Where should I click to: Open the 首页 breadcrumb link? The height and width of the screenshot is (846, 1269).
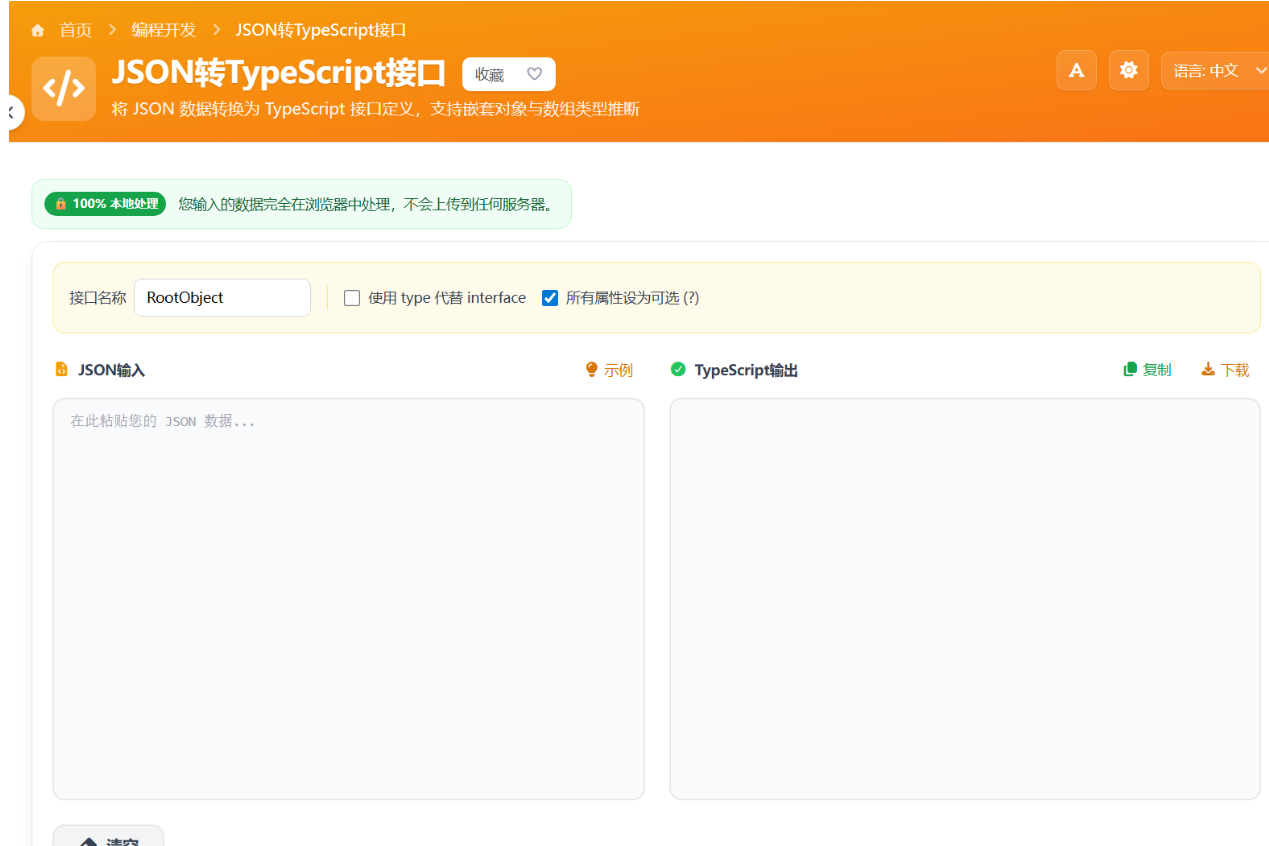point(75,31)
